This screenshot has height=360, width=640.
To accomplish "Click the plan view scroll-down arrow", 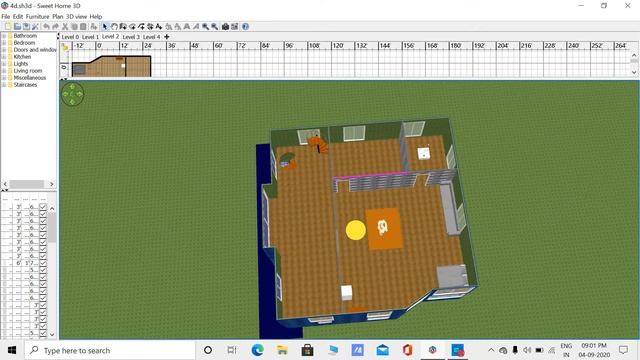I will coord(634,72).
